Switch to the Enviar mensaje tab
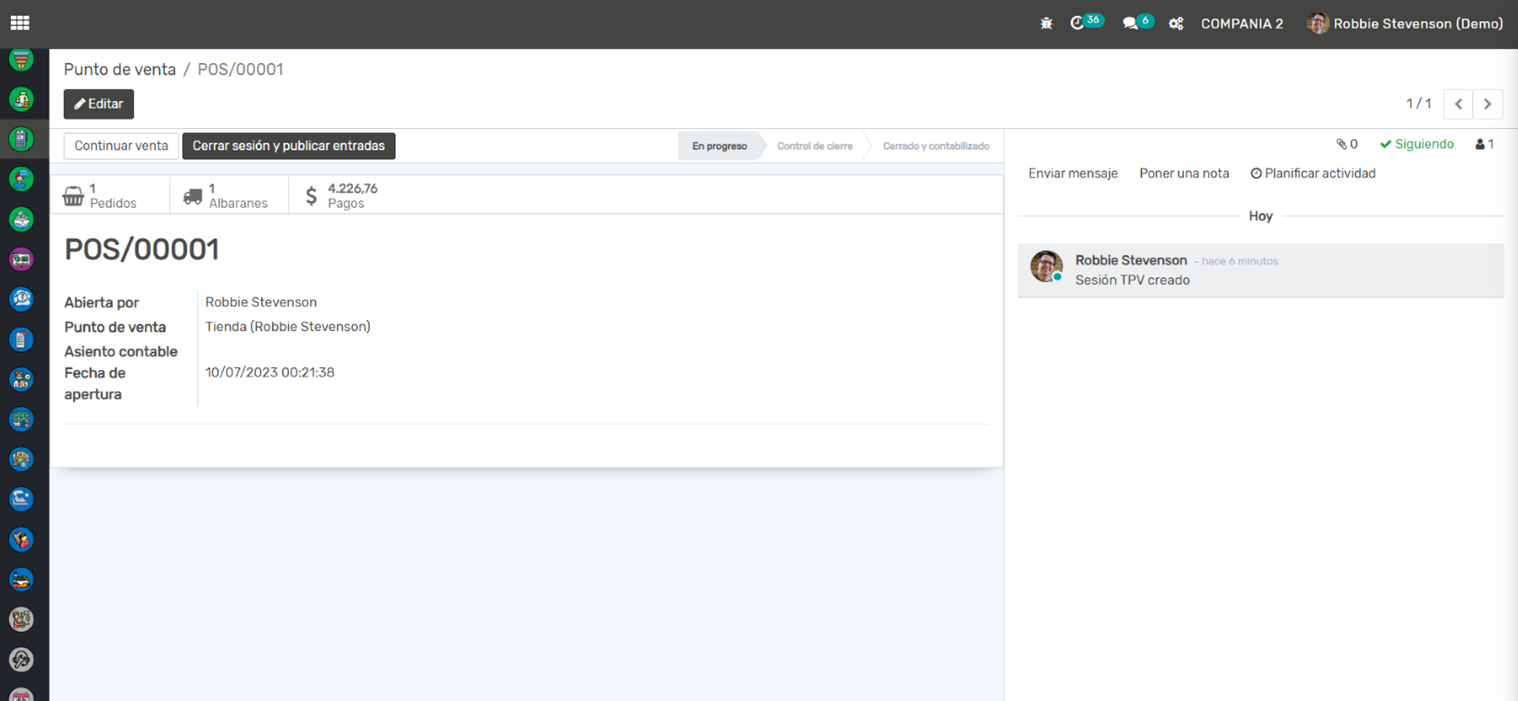Screen dimensions: 1518x701 pyautogui.click(x=1073, y=173)
